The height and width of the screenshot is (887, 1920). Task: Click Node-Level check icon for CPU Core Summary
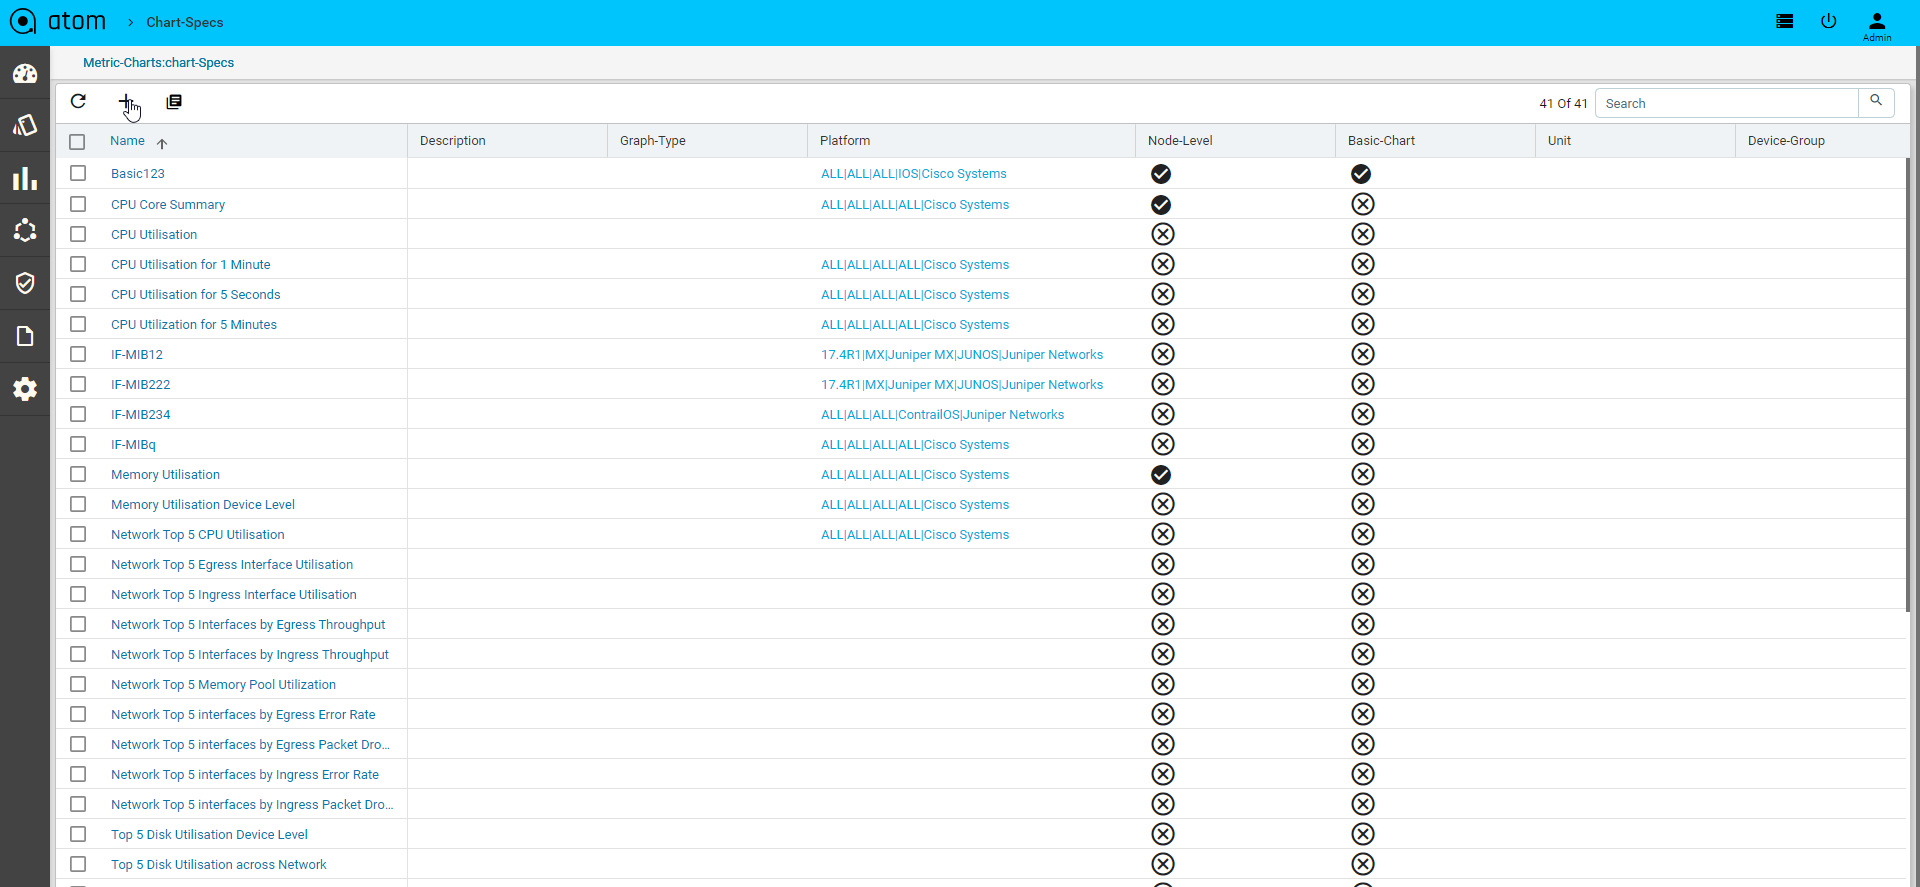click(x=1161, y=205)
